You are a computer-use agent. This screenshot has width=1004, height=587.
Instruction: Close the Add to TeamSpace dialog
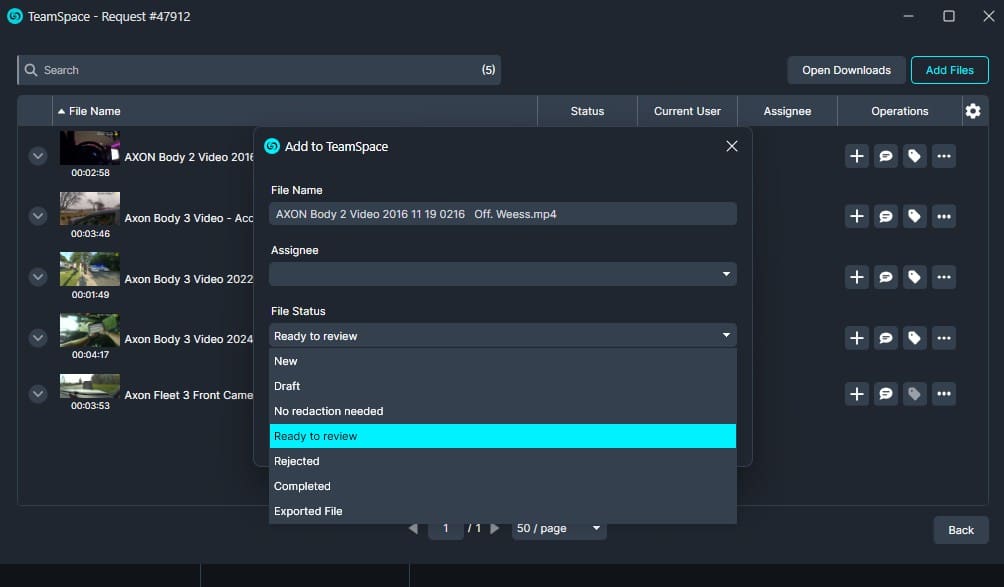(732, 146)
